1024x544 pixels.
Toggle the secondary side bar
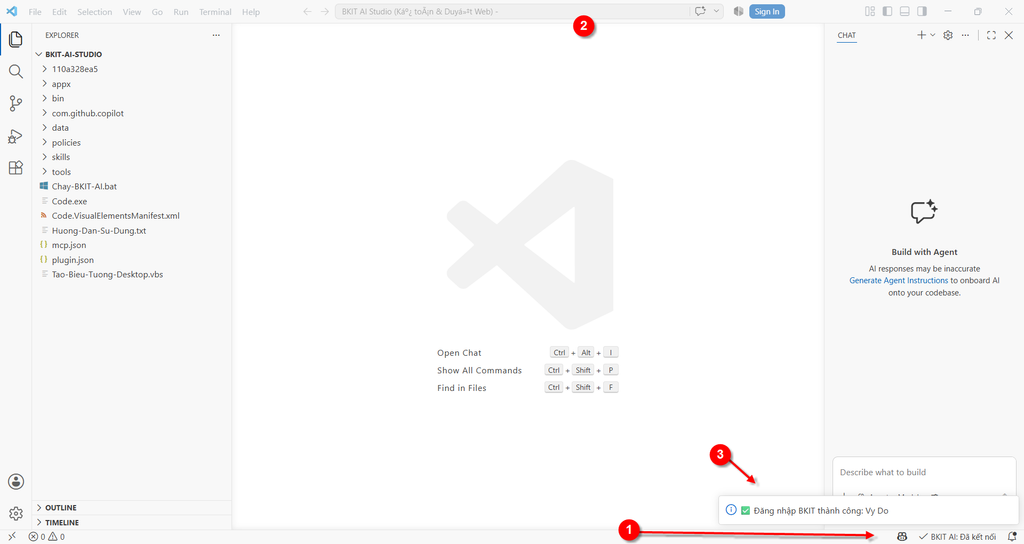pos(921,11)
